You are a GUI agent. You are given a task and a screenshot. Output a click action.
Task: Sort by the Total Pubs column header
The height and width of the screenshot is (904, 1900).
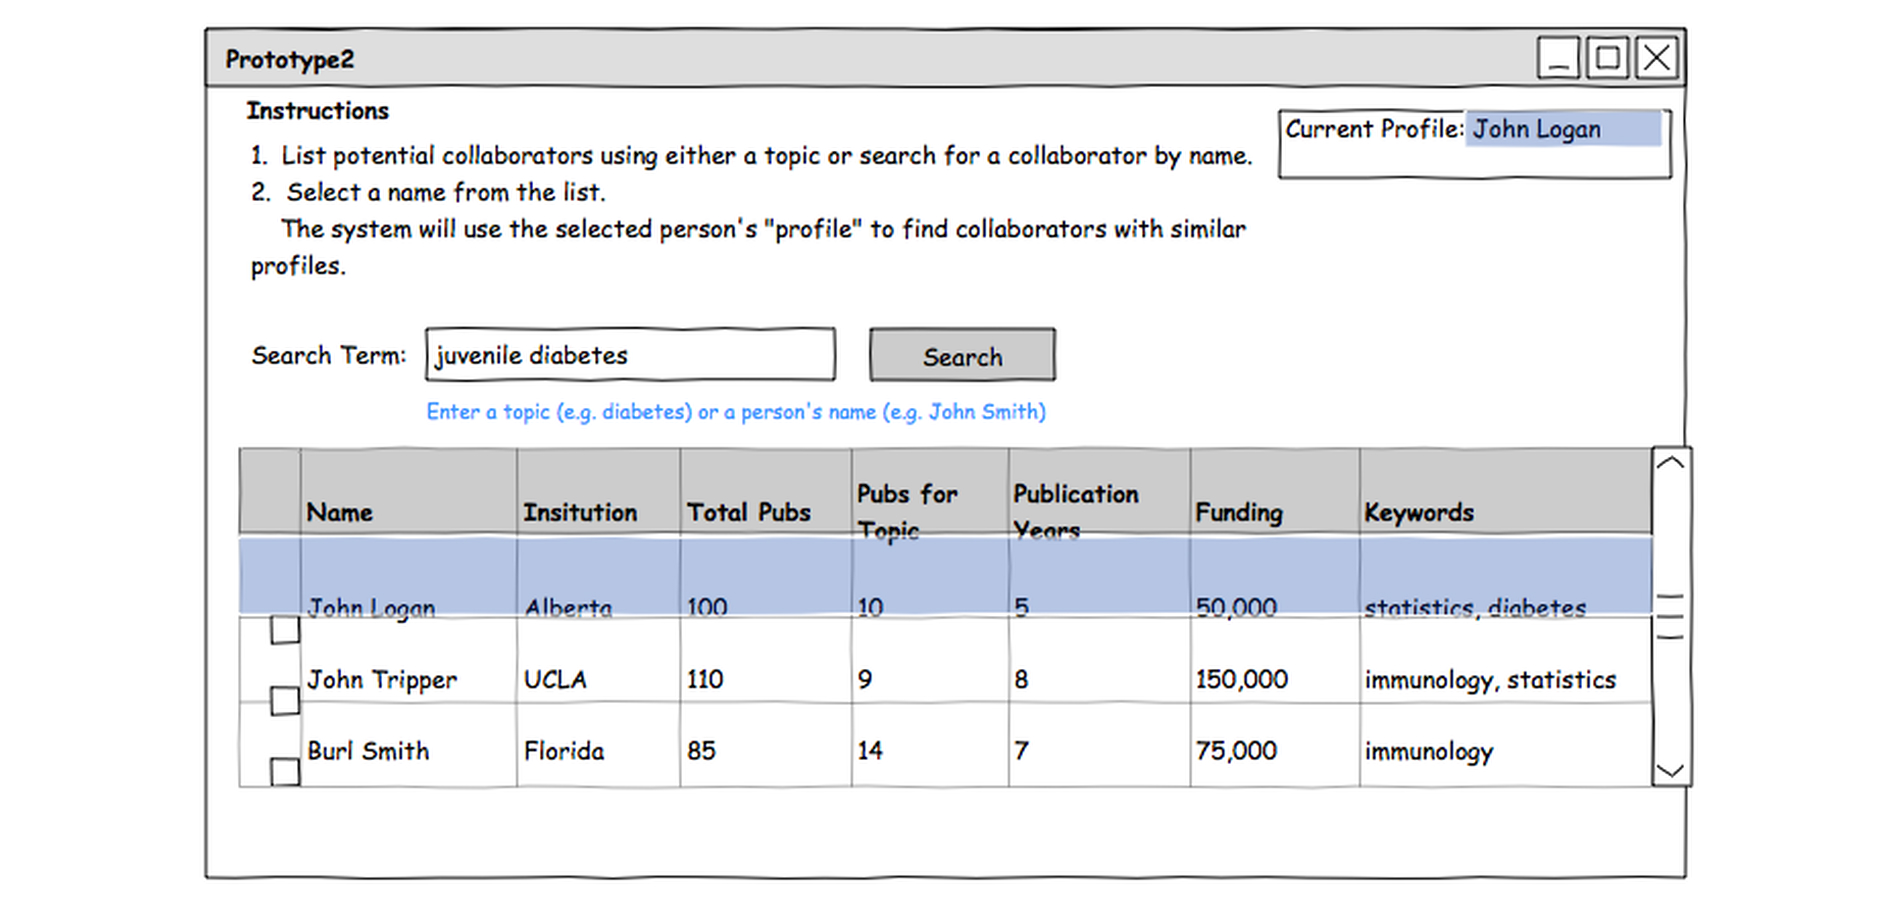[748, 512]
